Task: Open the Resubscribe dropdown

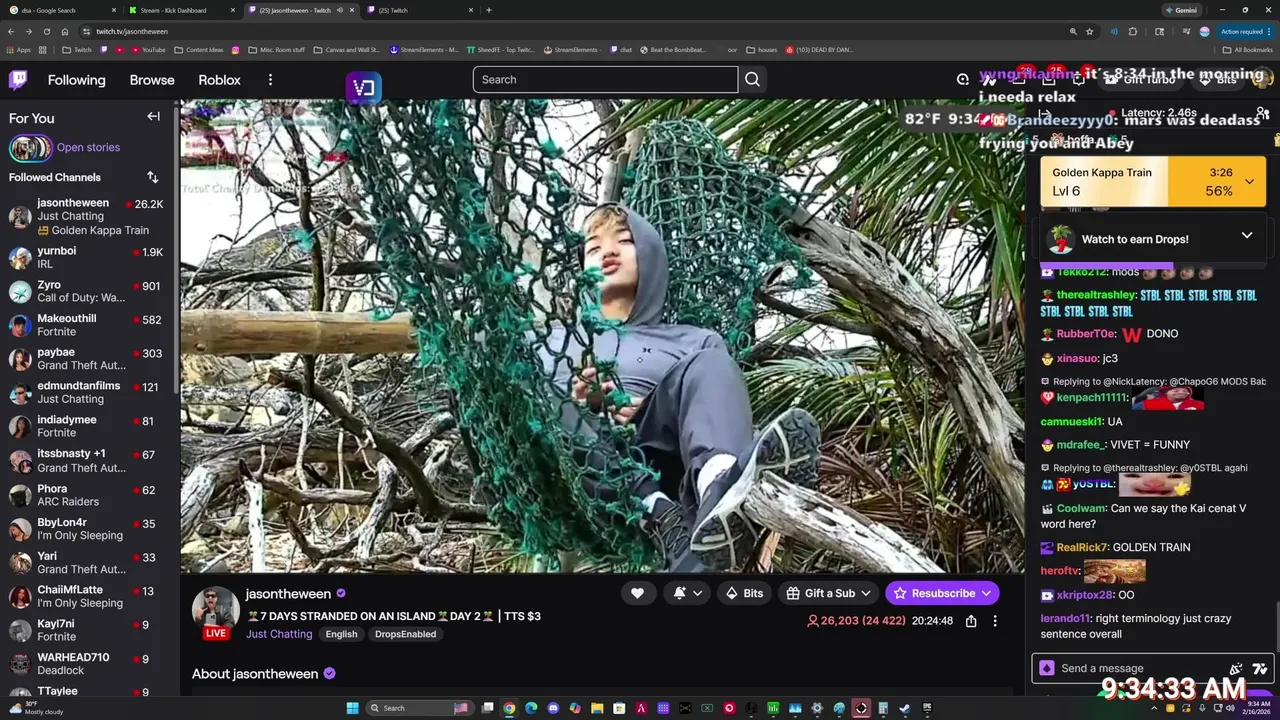Action: pyautogui.click(x=942, y=593)
